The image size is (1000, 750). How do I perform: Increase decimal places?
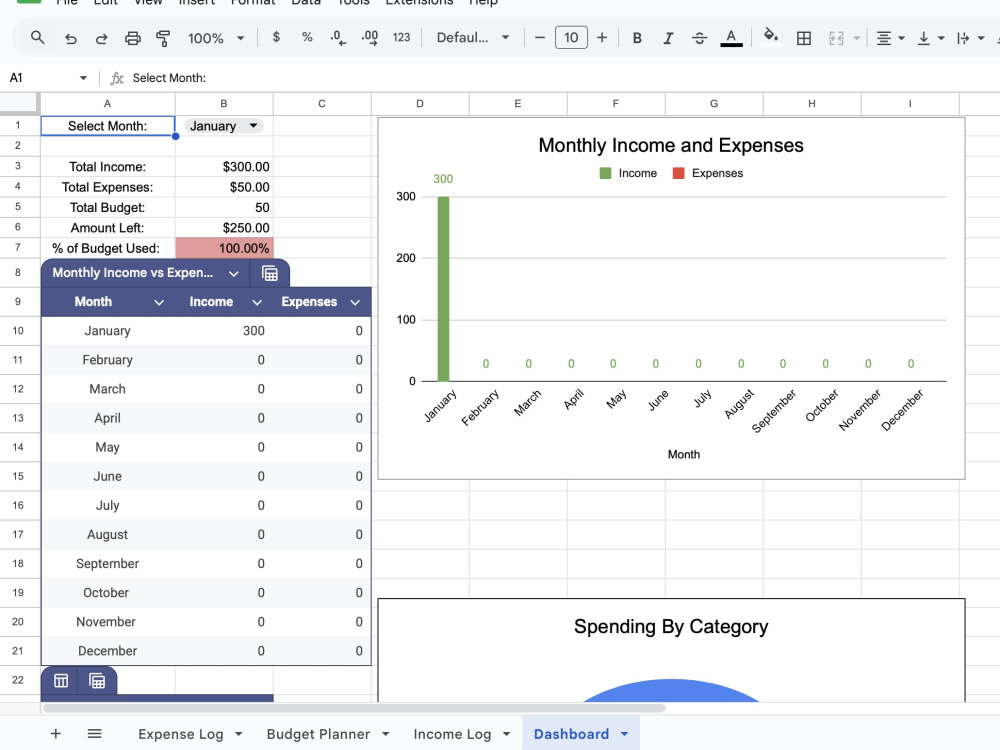tap(369, 38)
